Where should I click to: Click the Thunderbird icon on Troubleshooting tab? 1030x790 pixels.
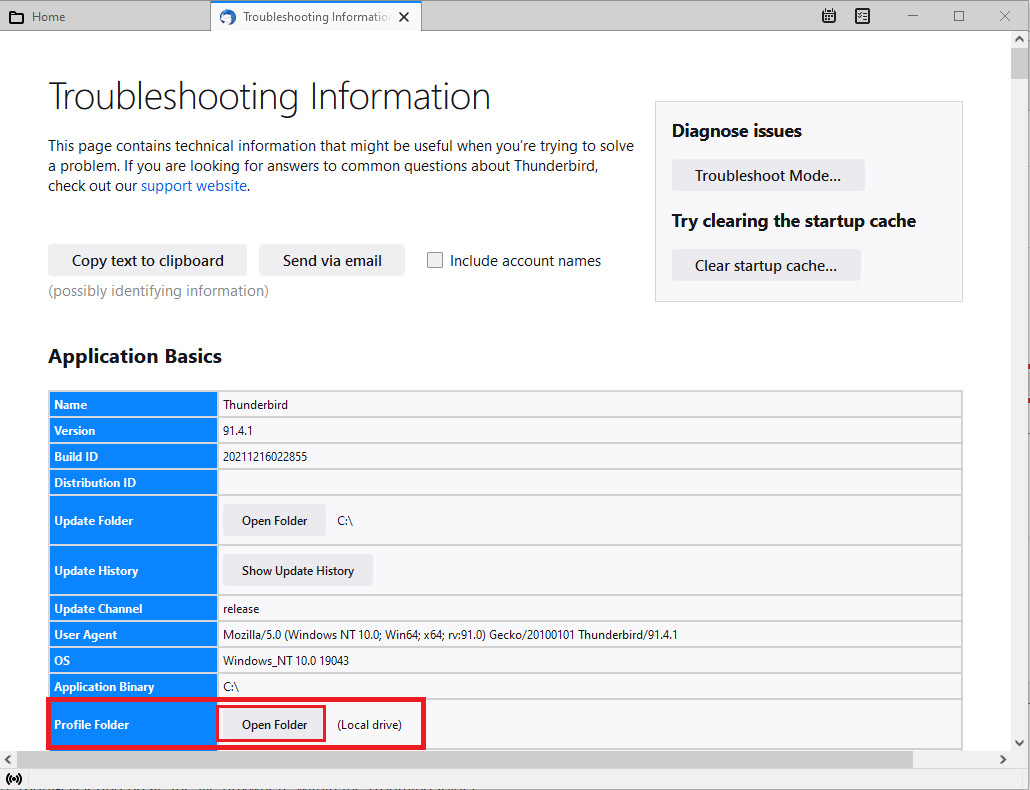[x=228, y=17]
